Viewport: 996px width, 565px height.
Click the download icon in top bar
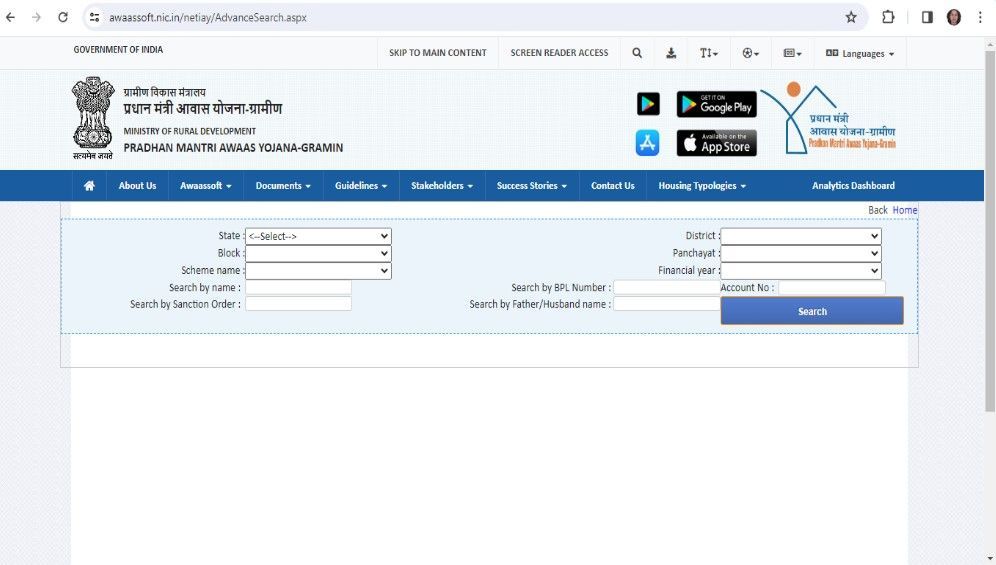[671, 53]
